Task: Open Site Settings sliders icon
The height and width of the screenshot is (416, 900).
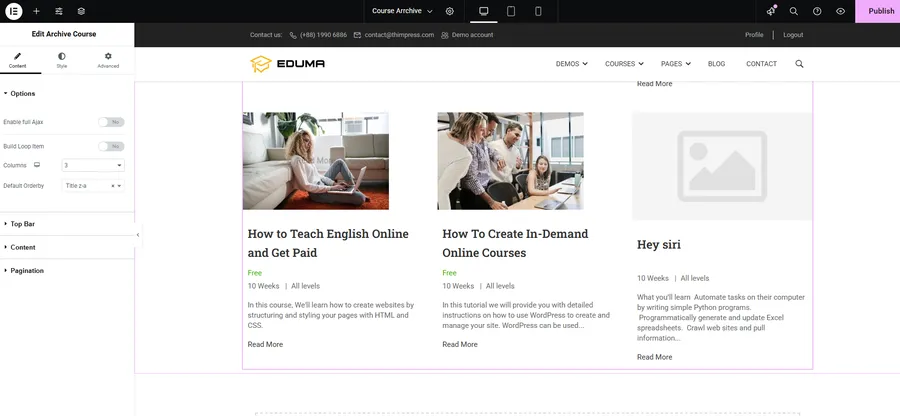Action: (x=59, y=11)
